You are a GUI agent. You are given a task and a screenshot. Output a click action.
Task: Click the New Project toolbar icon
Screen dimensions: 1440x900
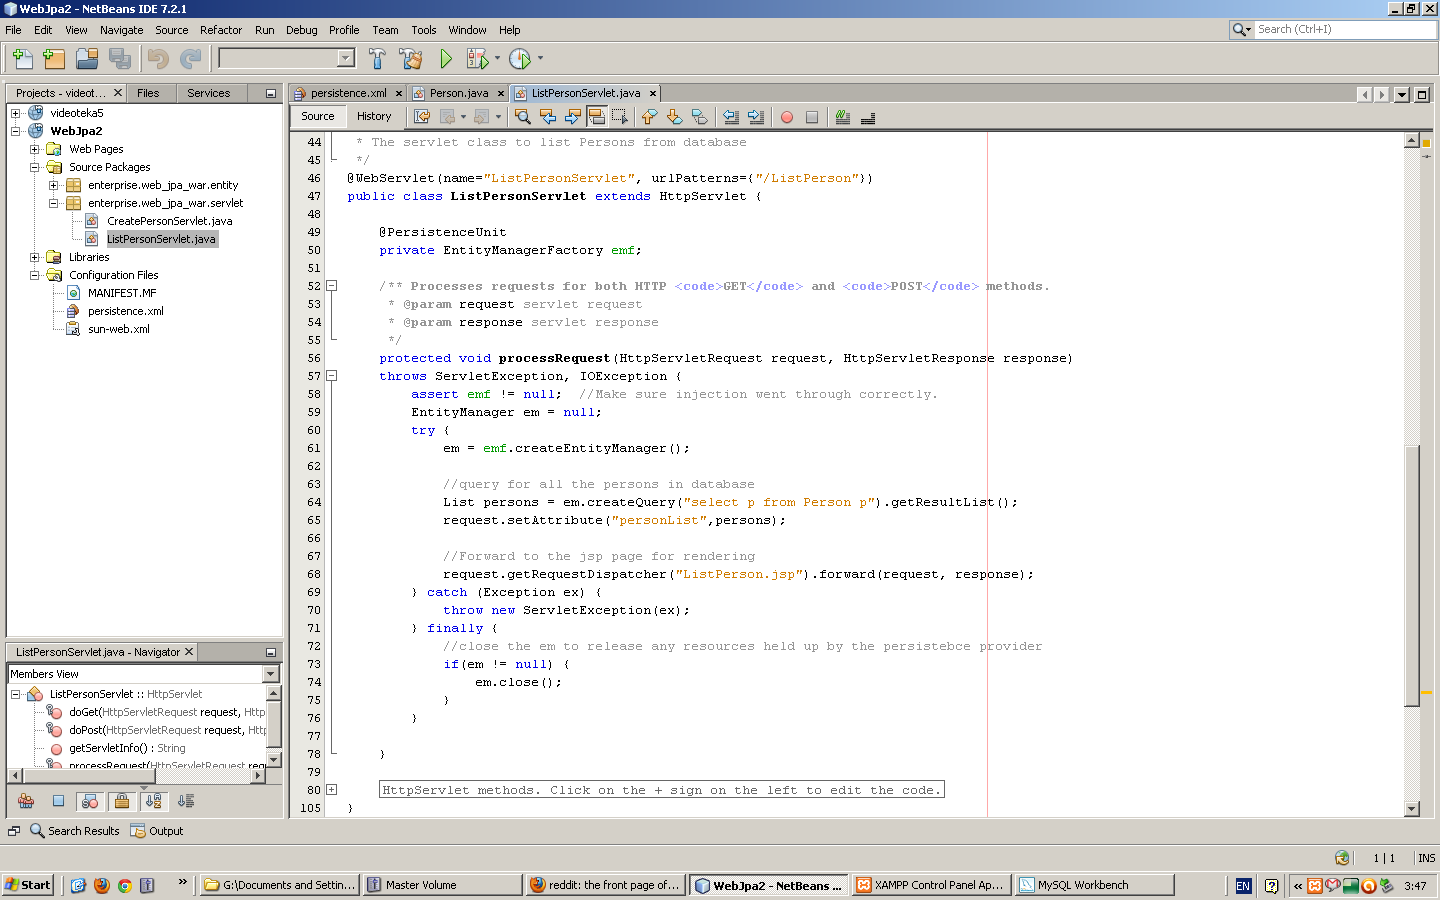point(54,59)
